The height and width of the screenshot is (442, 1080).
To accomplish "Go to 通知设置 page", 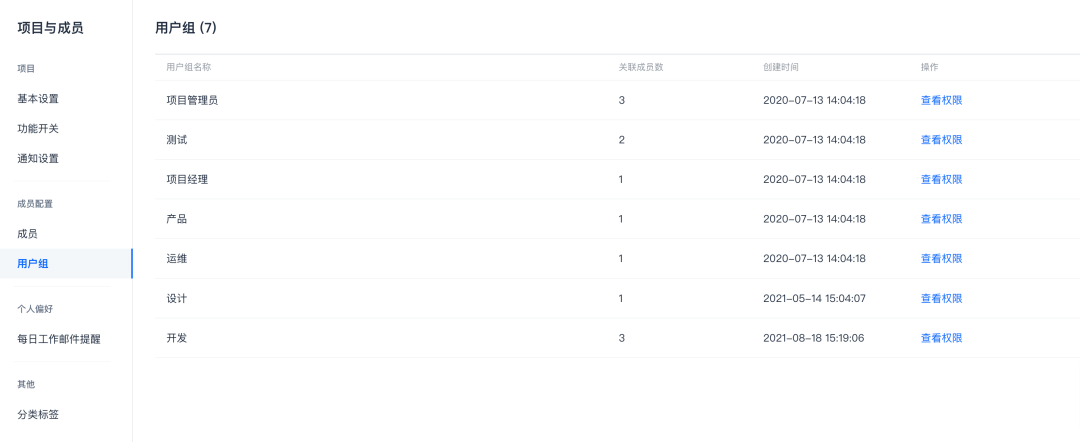I will [38, 159].
